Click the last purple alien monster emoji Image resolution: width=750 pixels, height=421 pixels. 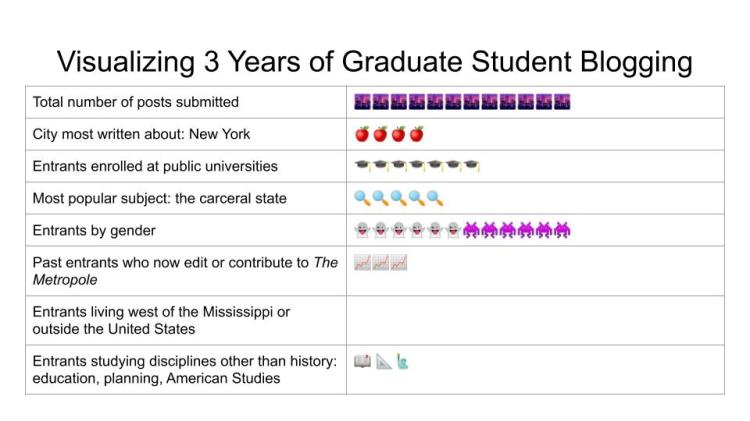[x=562, y=230]
